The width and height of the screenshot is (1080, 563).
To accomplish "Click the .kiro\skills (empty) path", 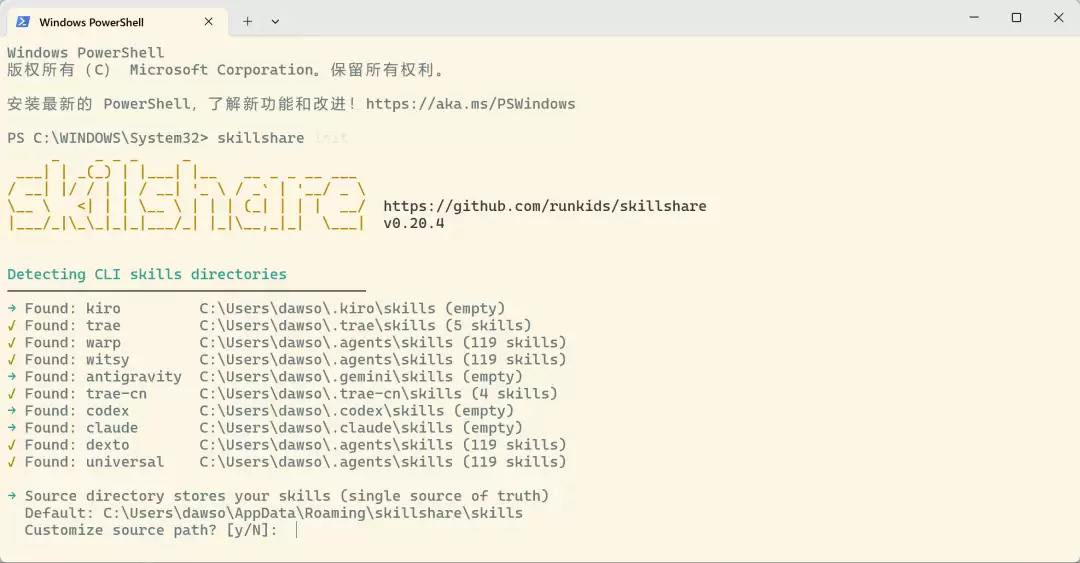I will tap(353, 308).
